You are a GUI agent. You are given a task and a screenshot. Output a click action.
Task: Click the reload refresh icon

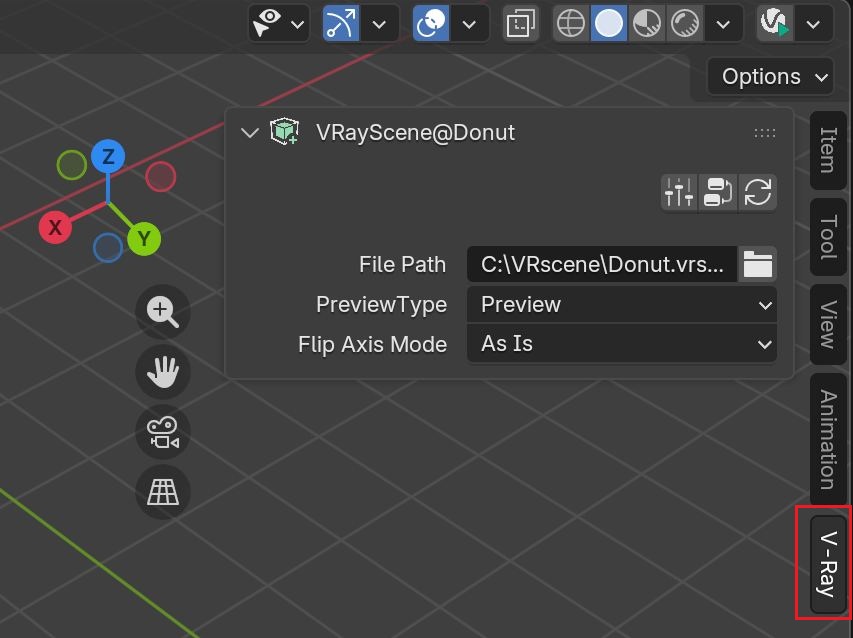[x=758, y=192]
